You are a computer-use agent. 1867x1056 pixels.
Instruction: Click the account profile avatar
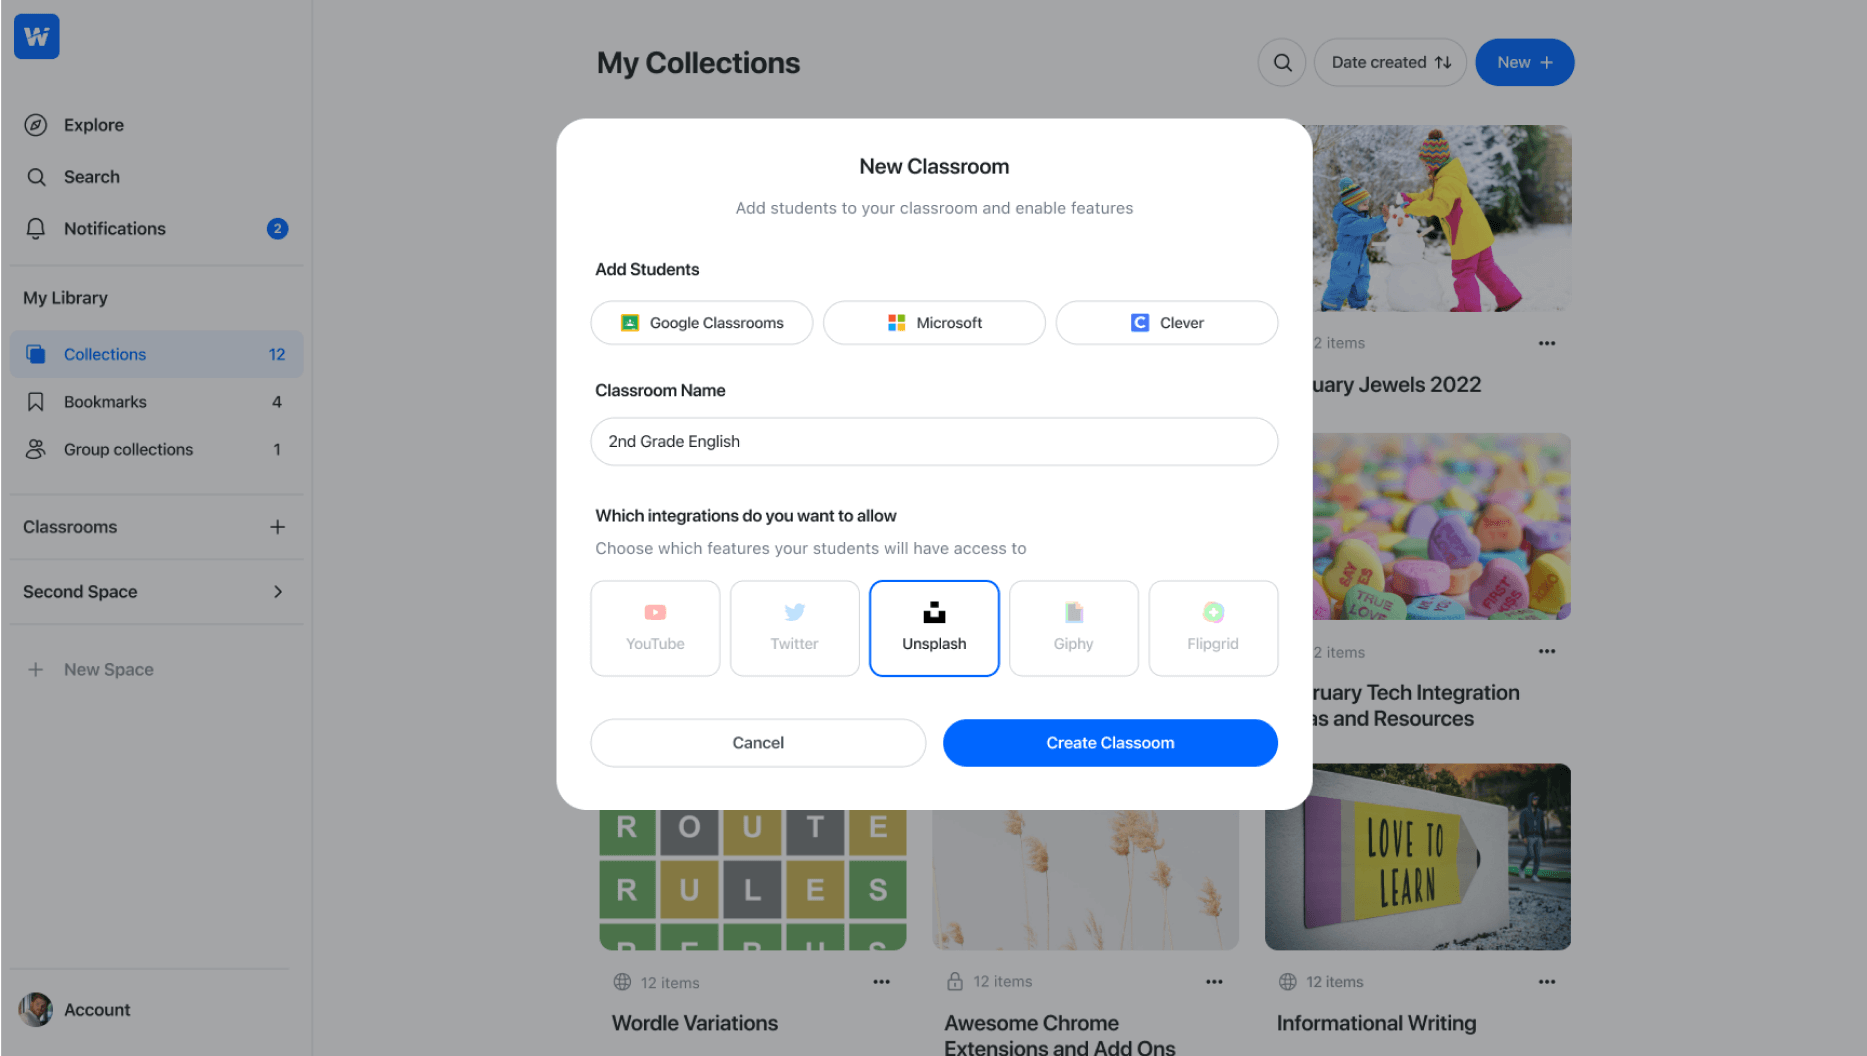pos(36,1010)
